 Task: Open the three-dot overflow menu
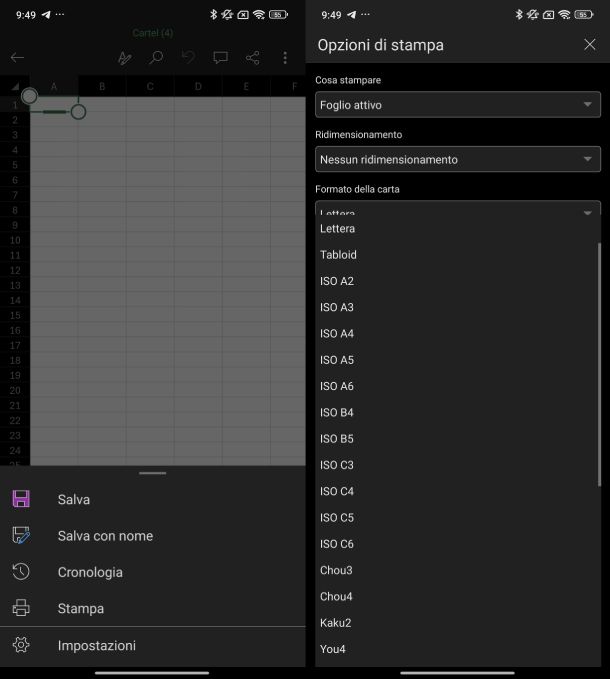[x=285, y=58]
